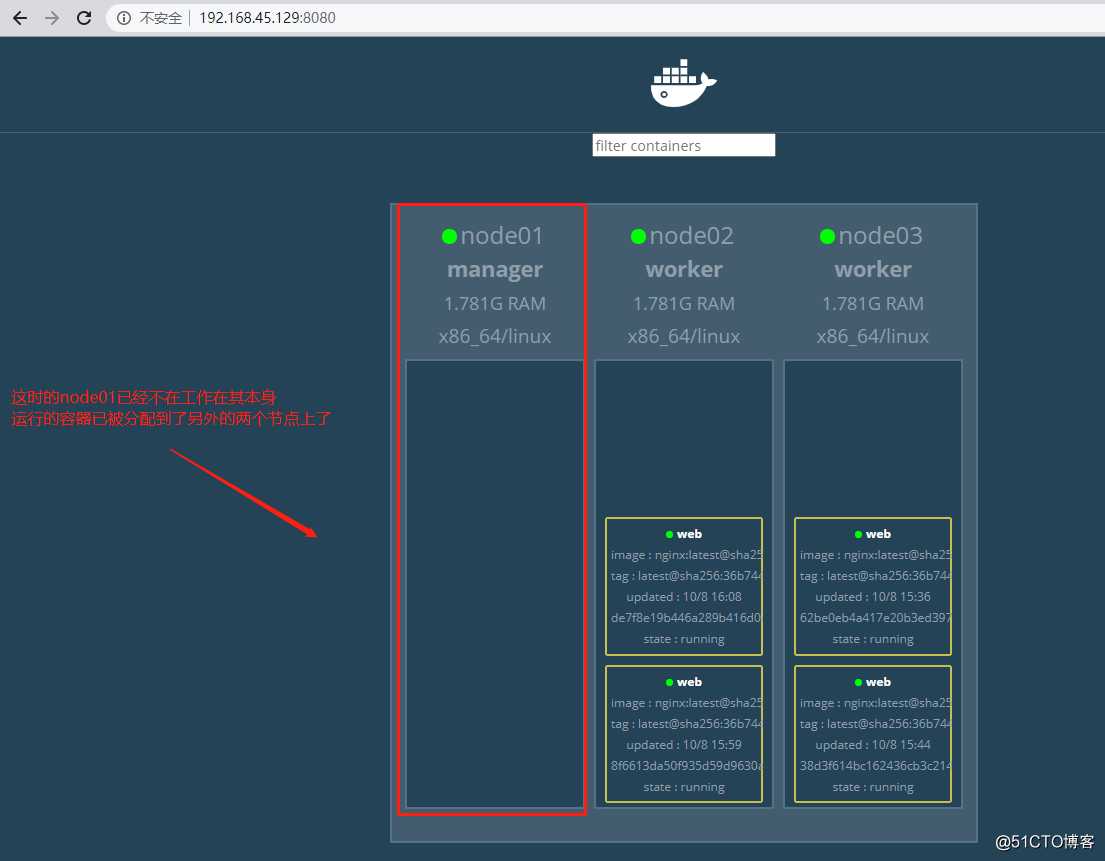Image resolution: width=1105 pixels, height=861 pixels.
Task: Click the filter containers input field
Action: pos(683,145)
